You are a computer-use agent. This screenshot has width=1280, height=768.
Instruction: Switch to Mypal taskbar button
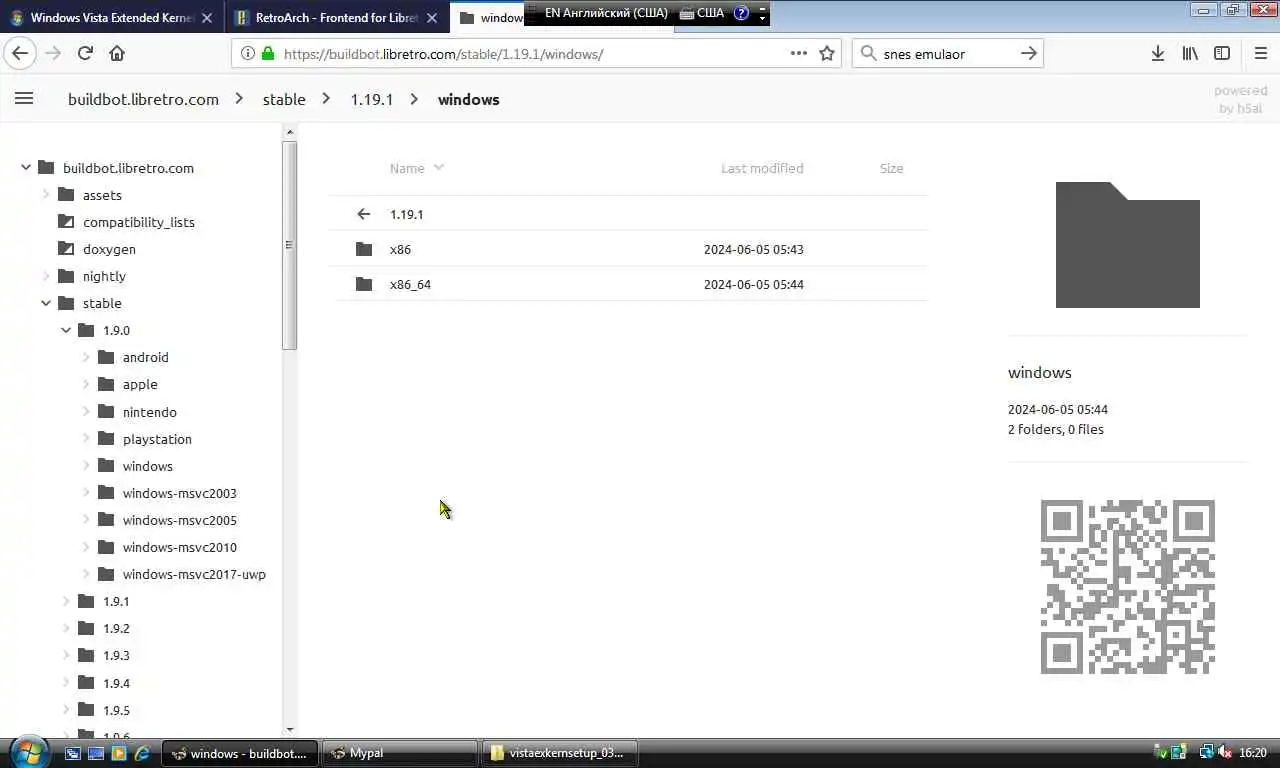tap(400, 753)
